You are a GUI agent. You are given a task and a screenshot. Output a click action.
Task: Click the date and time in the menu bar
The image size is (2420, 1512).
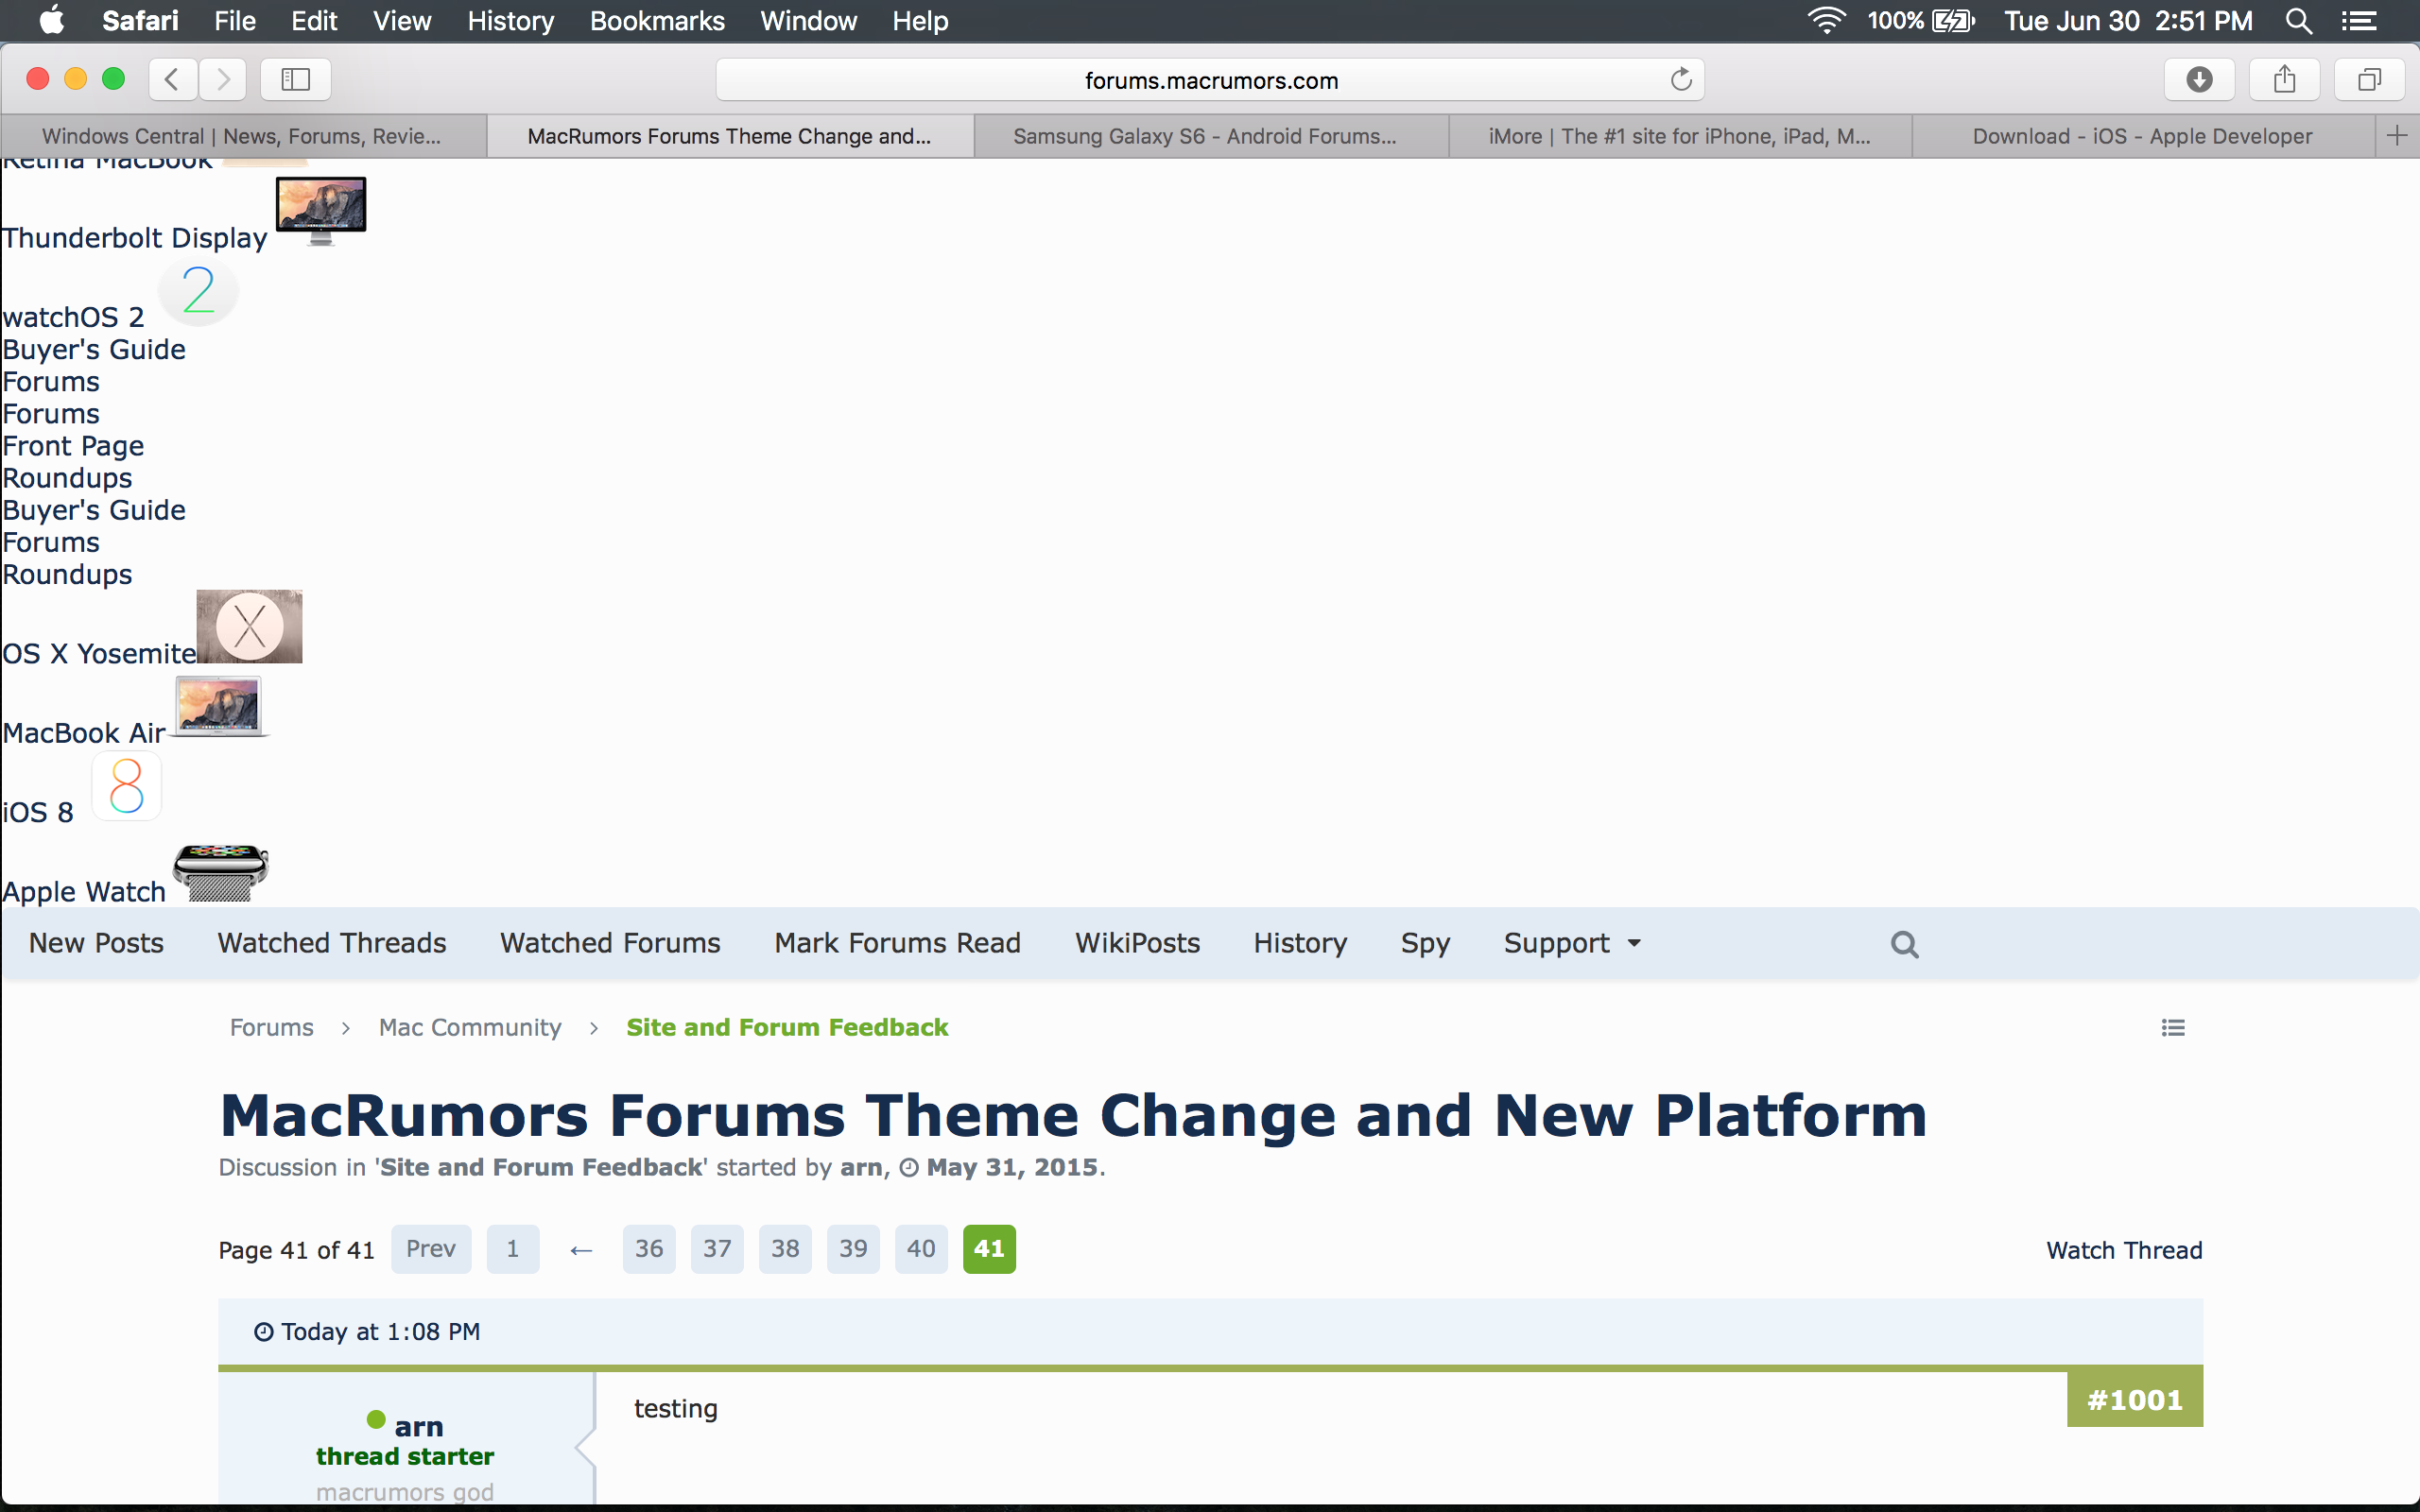click(x=2128, y=21)
